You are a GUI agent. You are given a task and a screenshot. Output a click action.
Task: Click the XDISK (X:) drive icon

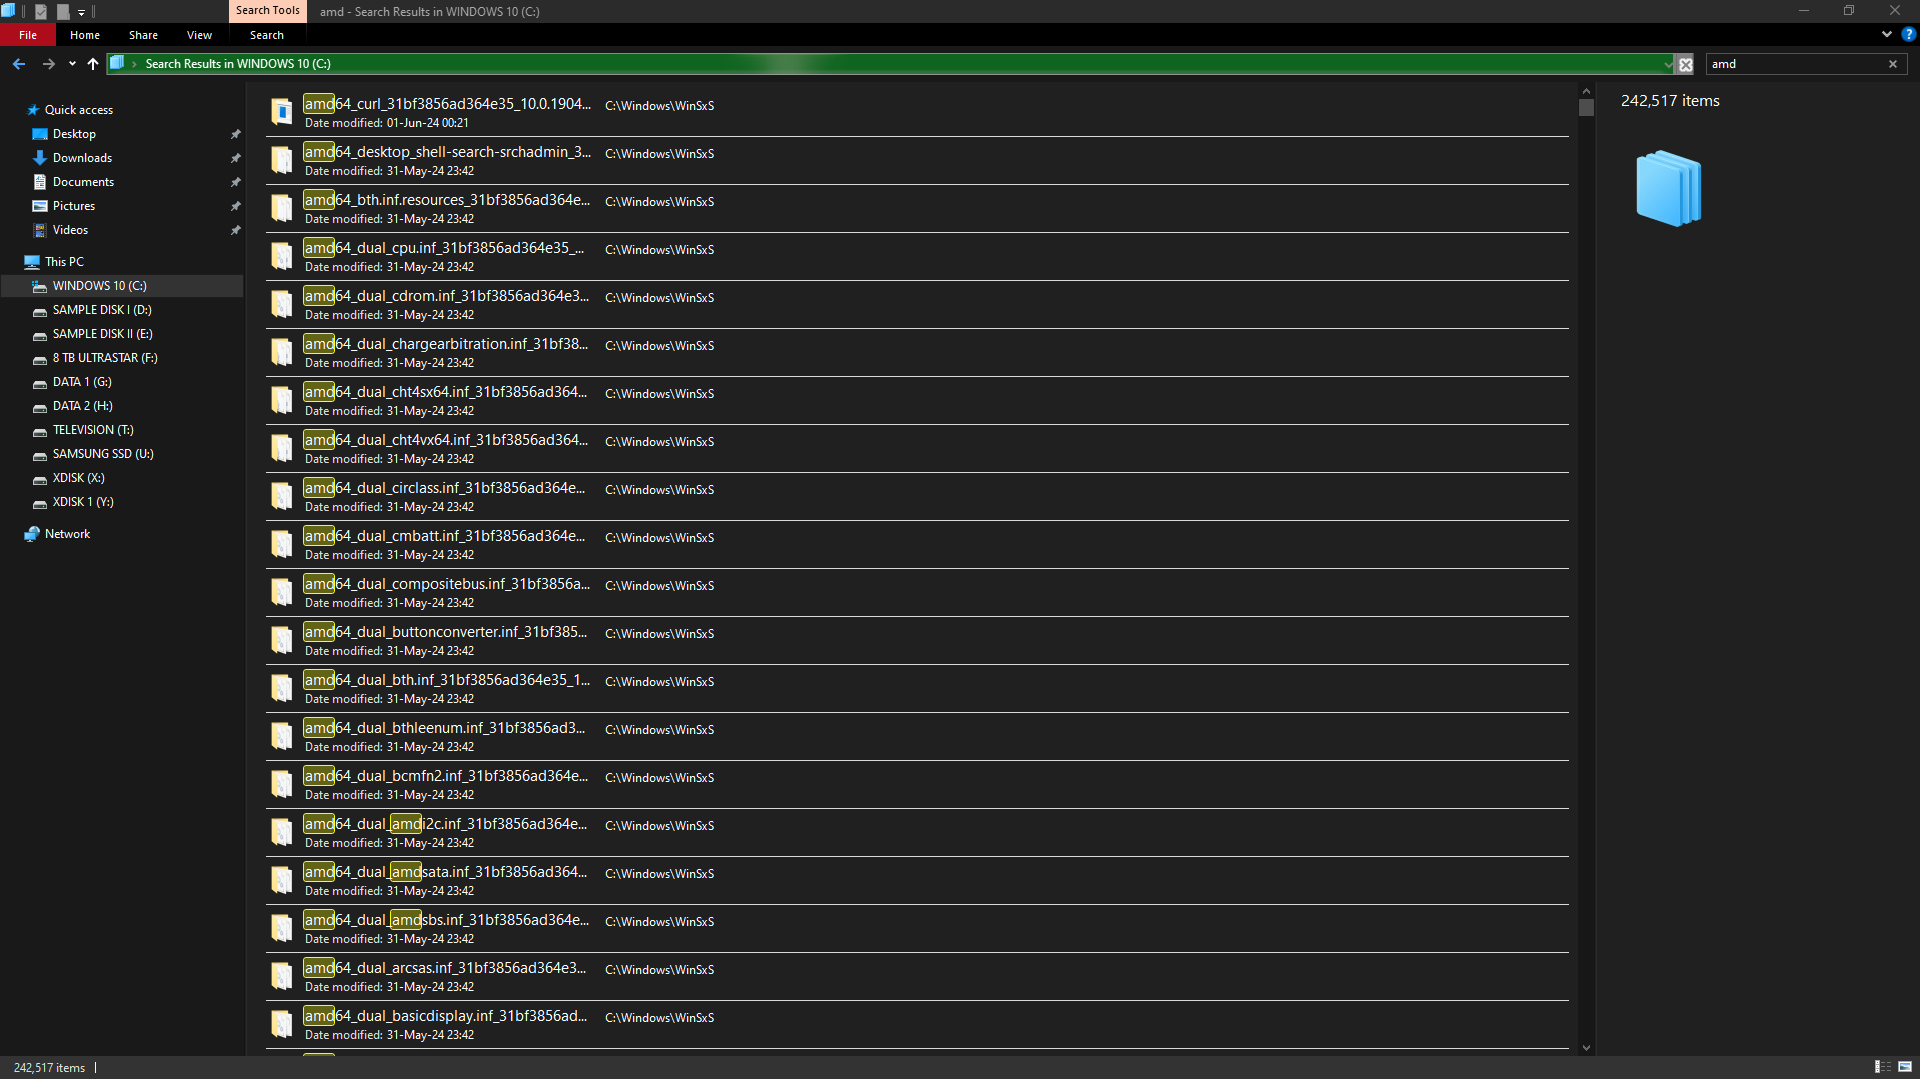40,478
